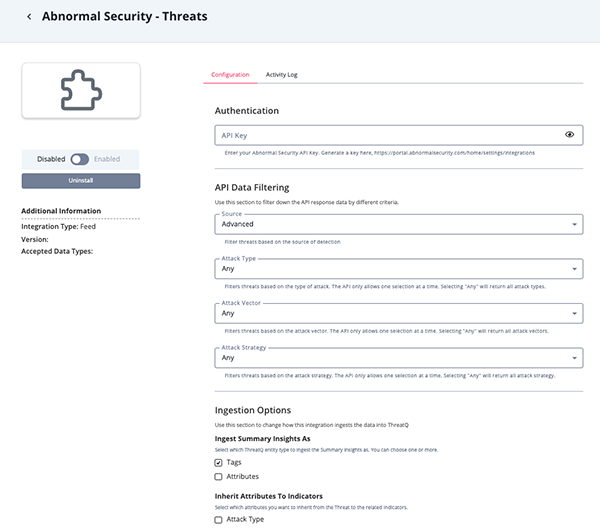Click 'Inherit Attributes To Indicators' label
600x529 pixels.
(x=269, y=496)
